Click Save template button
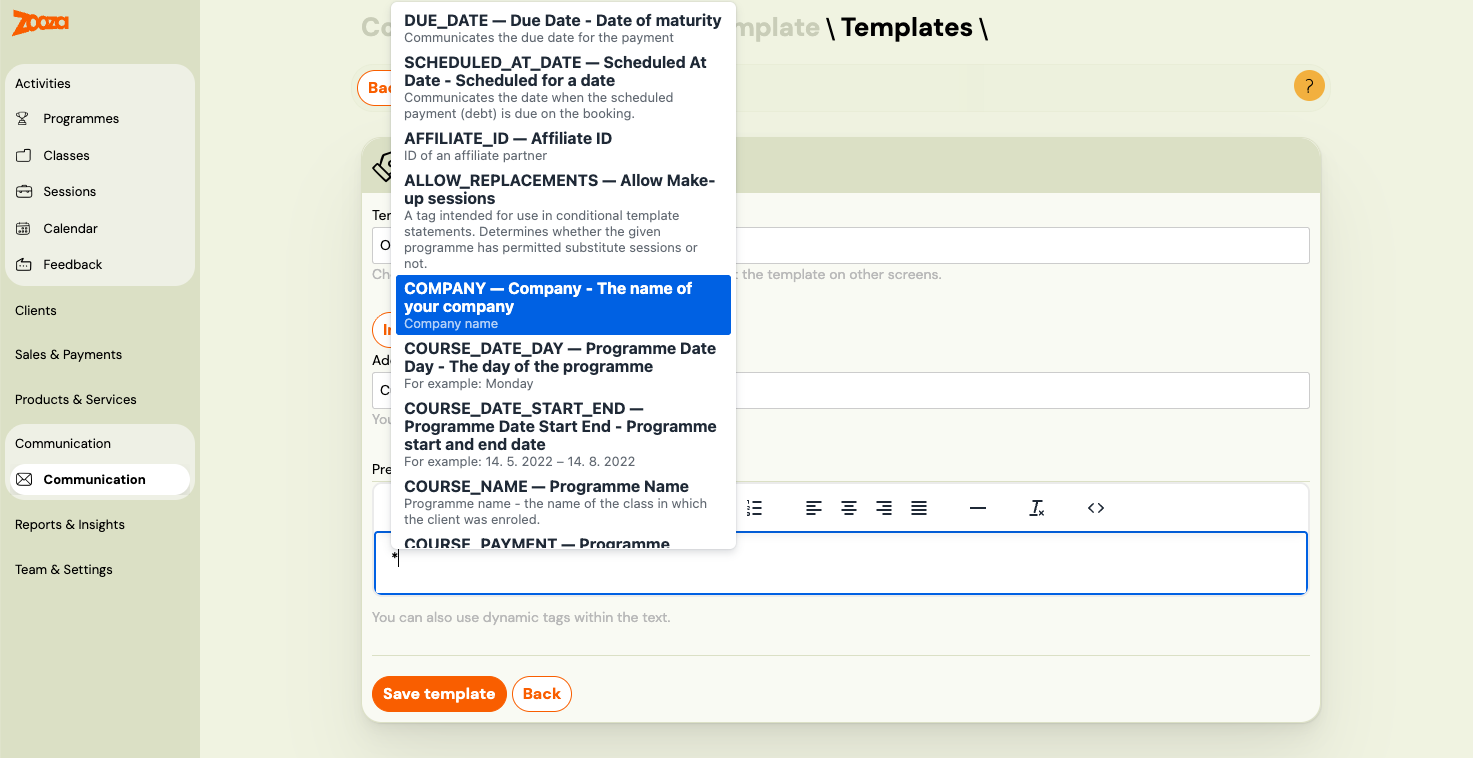 coord(439,694)
